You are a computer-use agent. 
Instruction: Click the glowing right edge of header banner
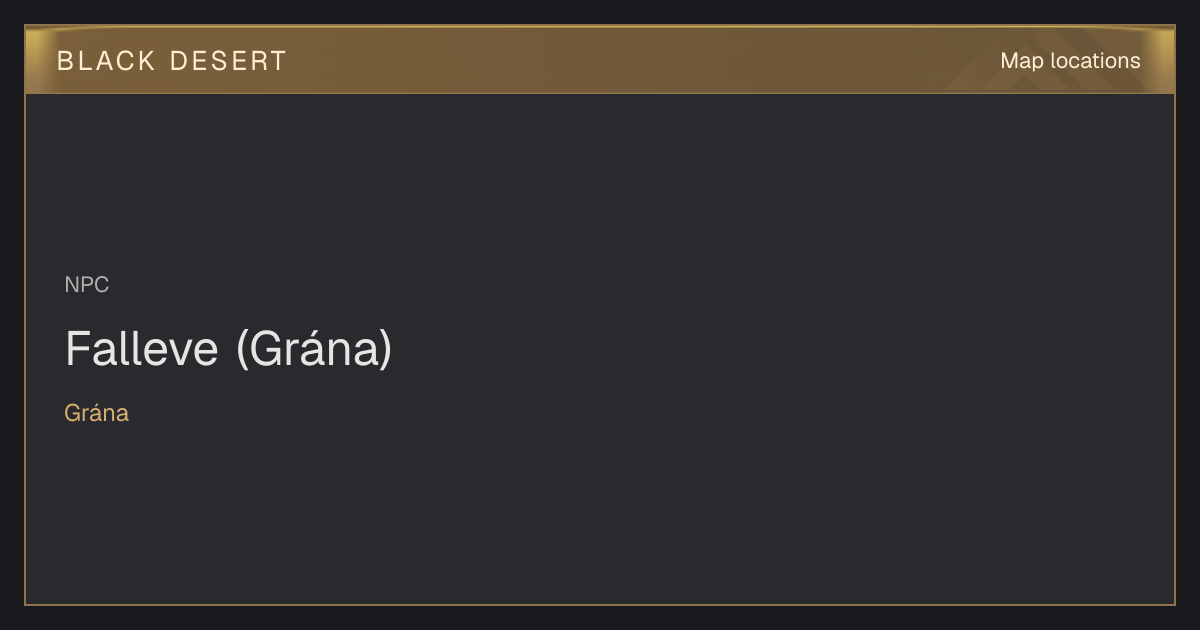pos(1166,60)
